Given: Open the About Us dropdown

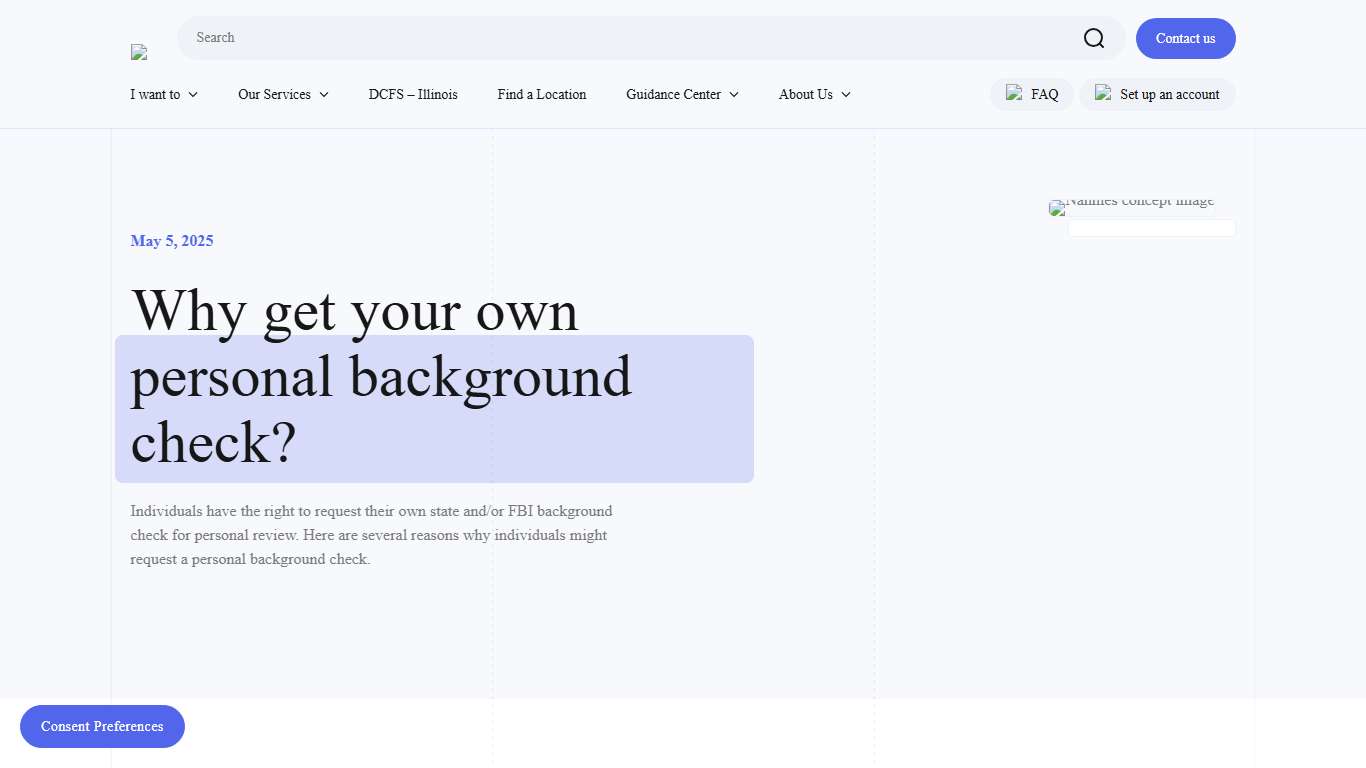Looking at the screenshot, I should coord(813,94).
